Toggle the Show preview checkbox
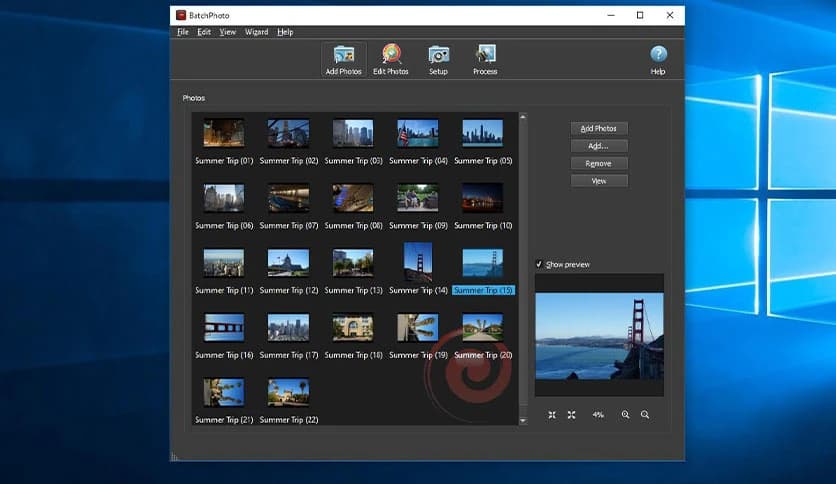Screen dimensions: 836x484 point(540,264)
